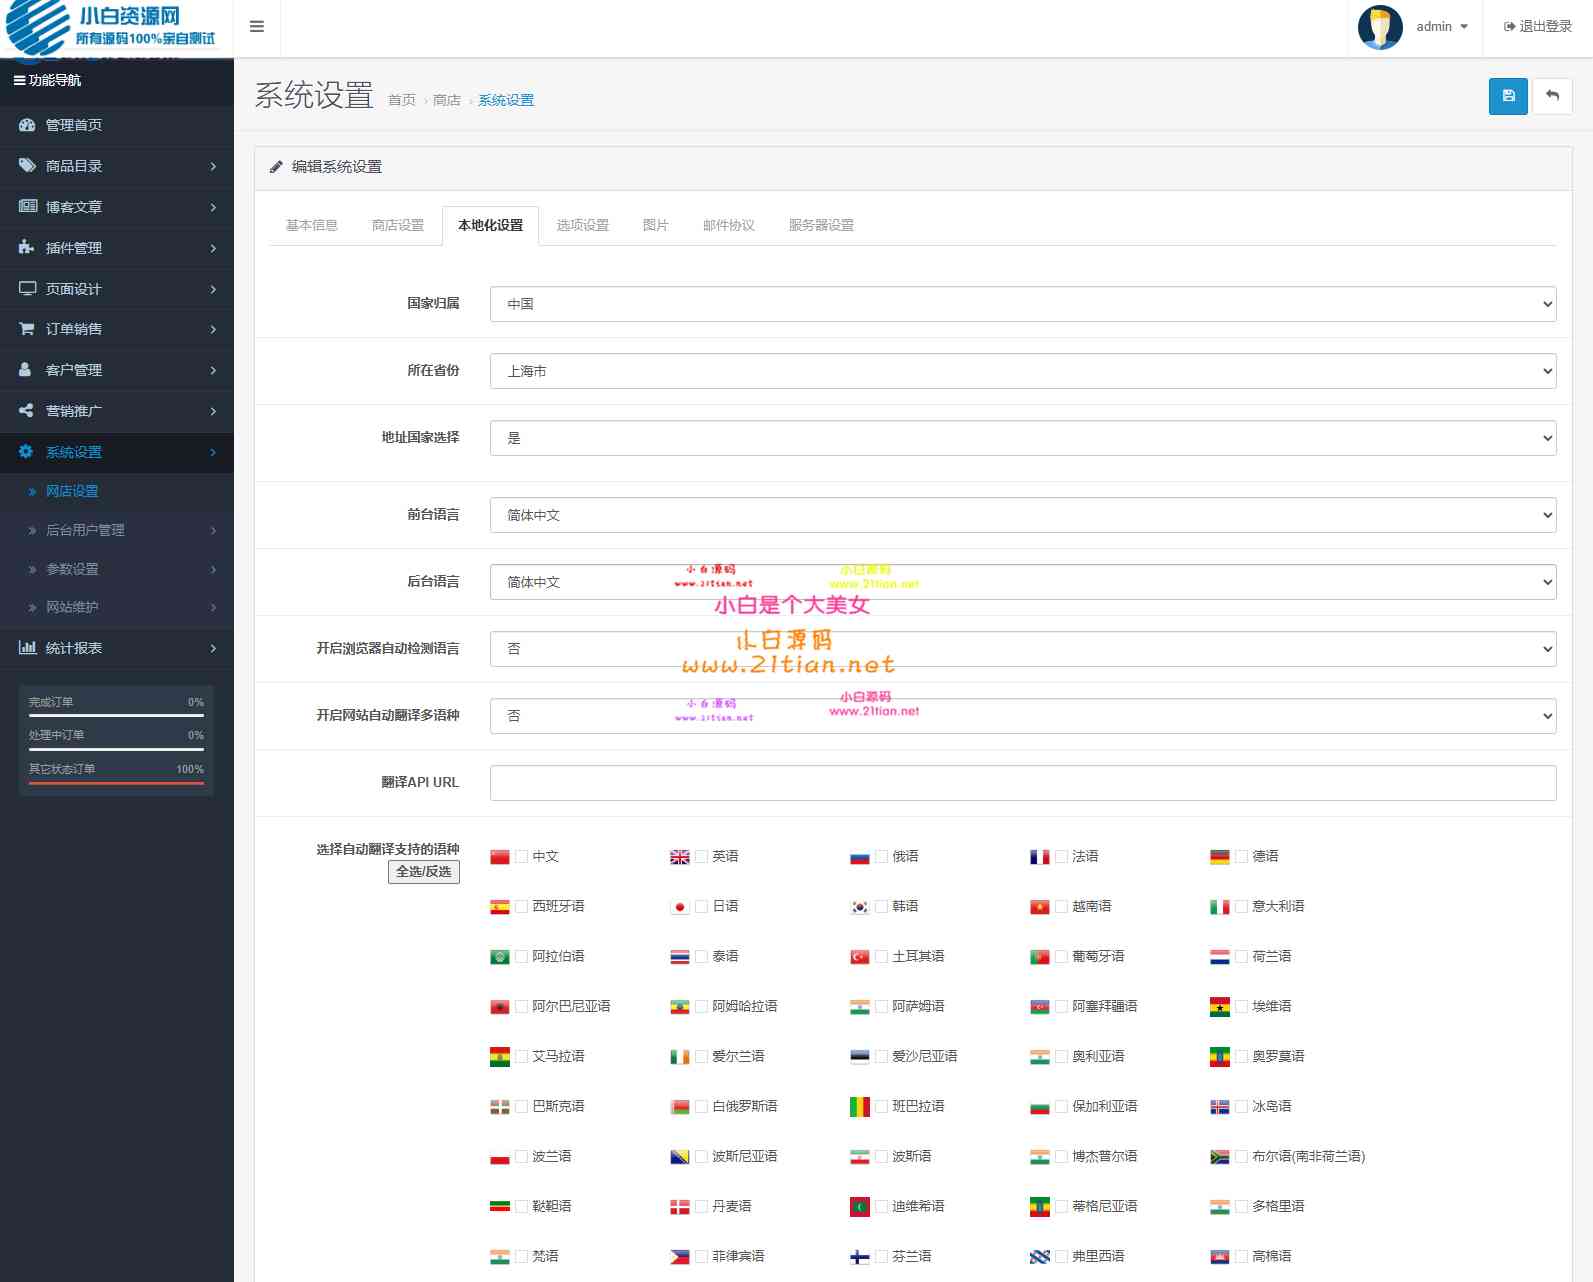Check the 西班牙语 language checkbox
This screenshot has height=1282, width=1593.
point(522,907)
